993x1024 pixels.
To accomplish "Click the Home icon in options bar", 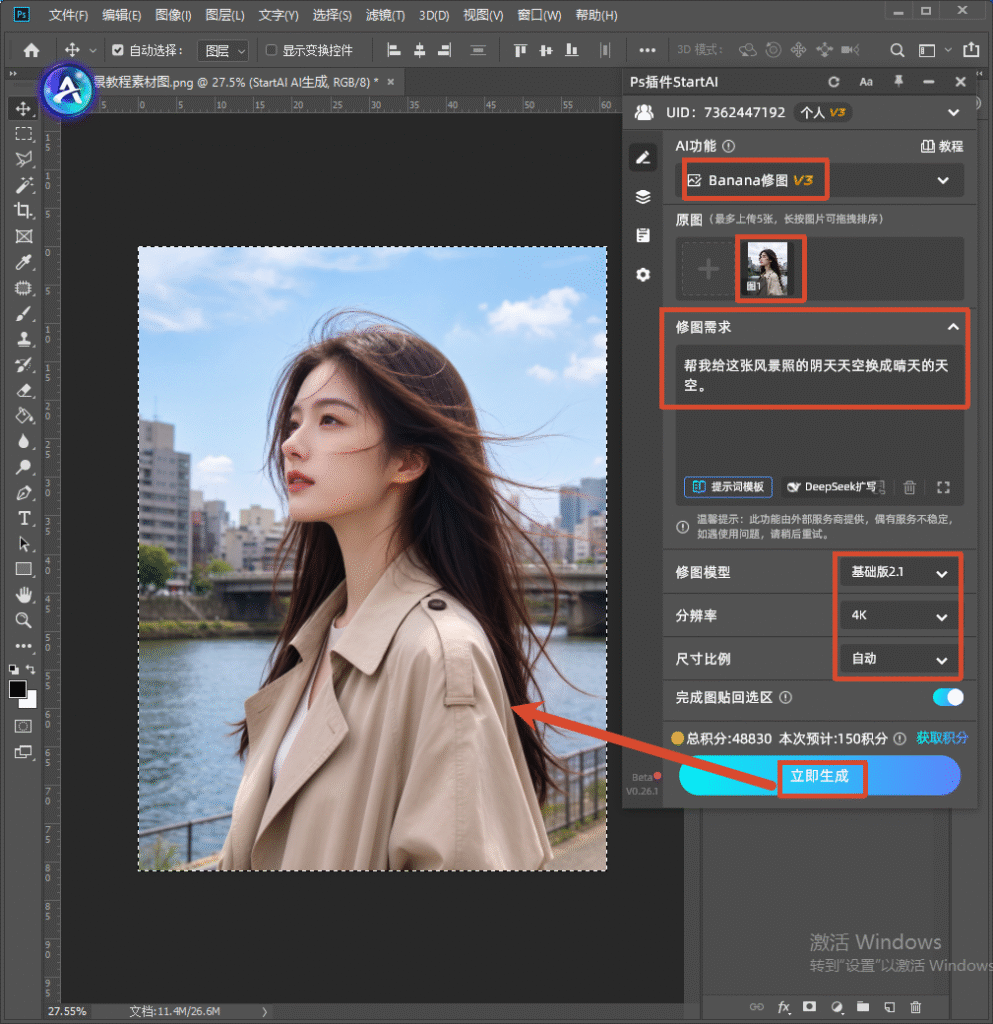I will [x=31, y=50].
